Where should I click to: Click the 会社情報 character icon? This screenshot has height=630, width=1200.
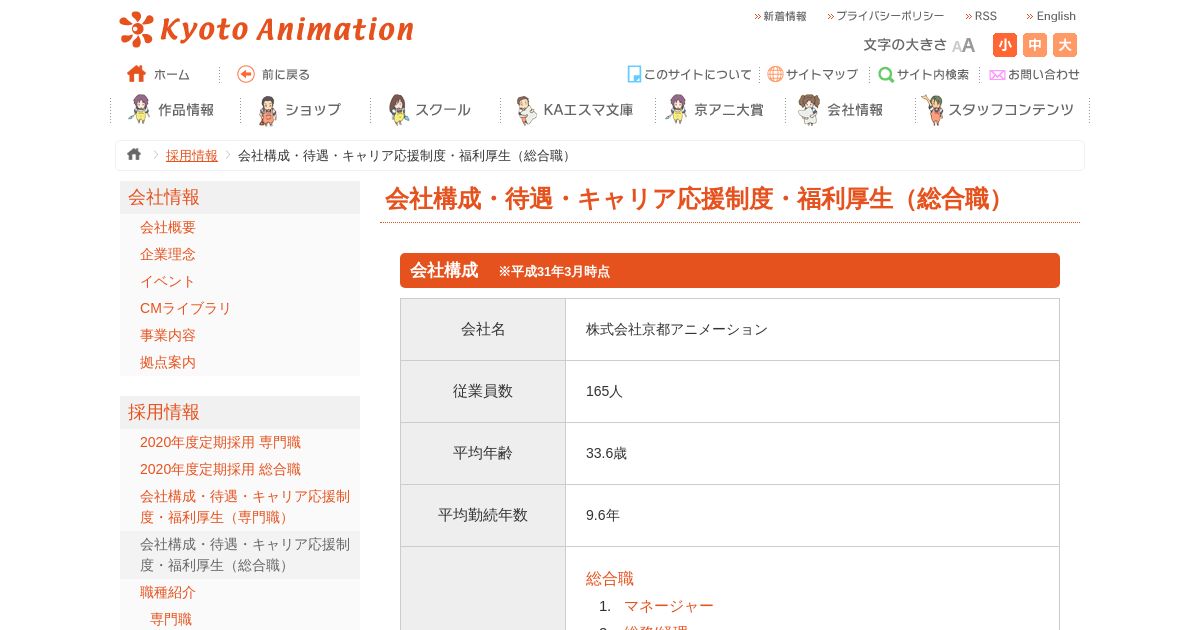[809, 109]
